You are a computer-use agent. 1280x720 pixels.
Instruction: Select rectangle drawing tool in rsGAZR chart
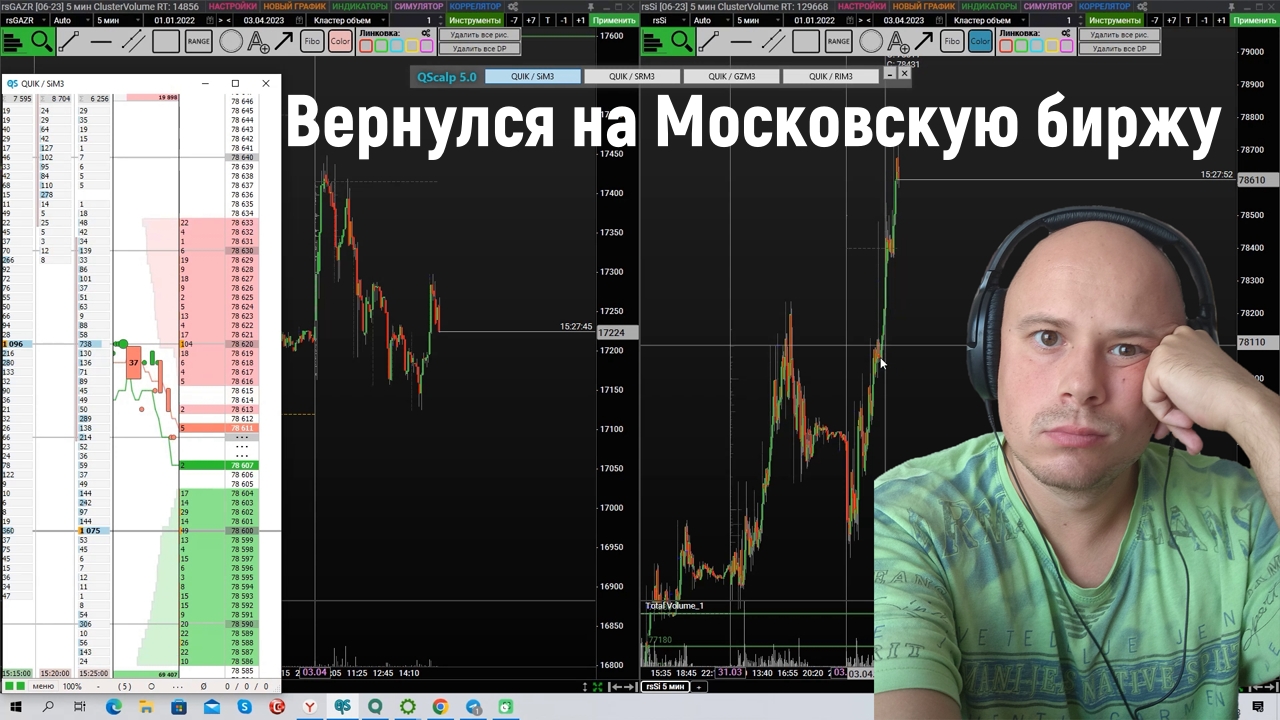[166, 41]
